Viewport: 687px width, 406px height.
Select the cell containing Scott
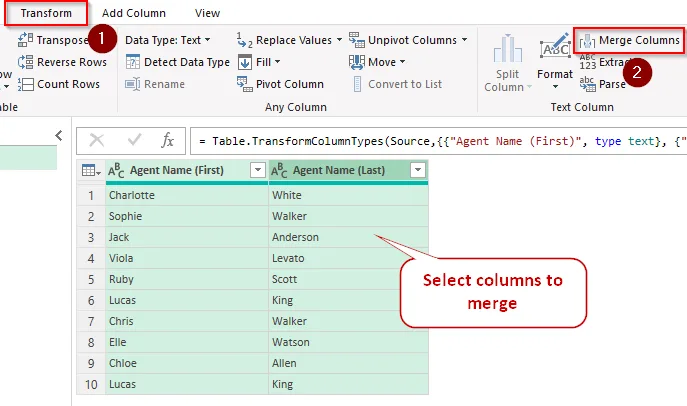(x=348, y=279)
